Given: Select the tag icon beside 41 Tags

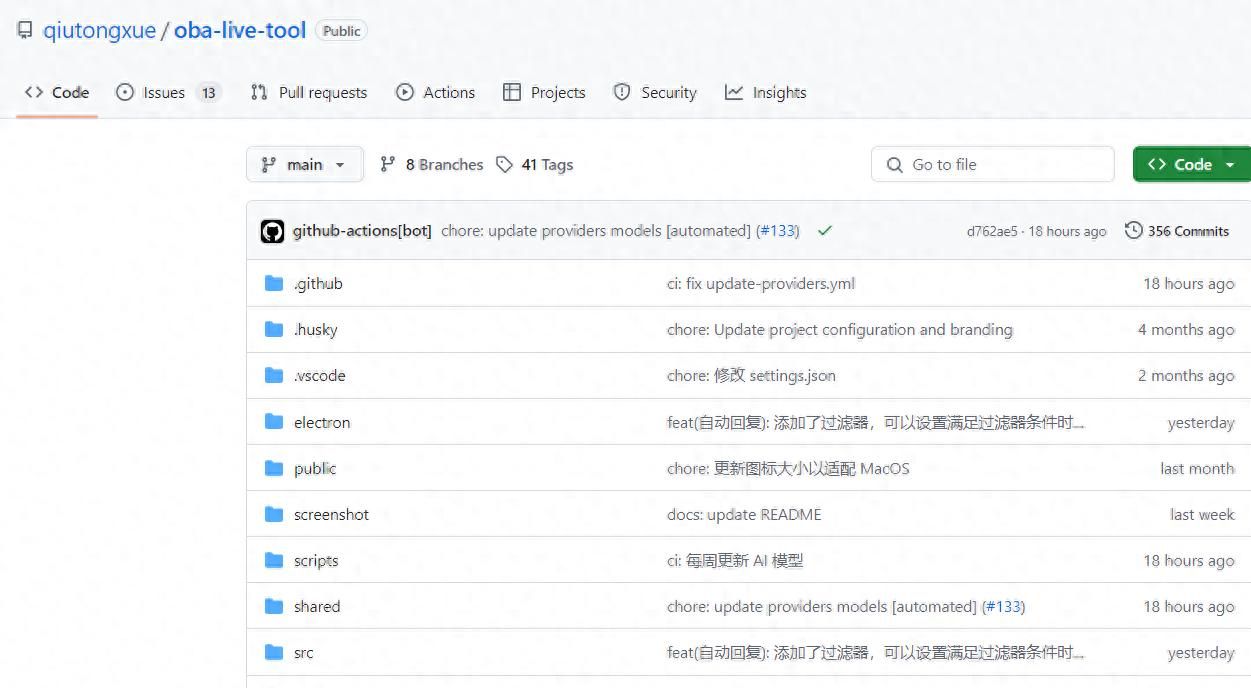Looking at the screenshot, I should (x=506, y=164).
